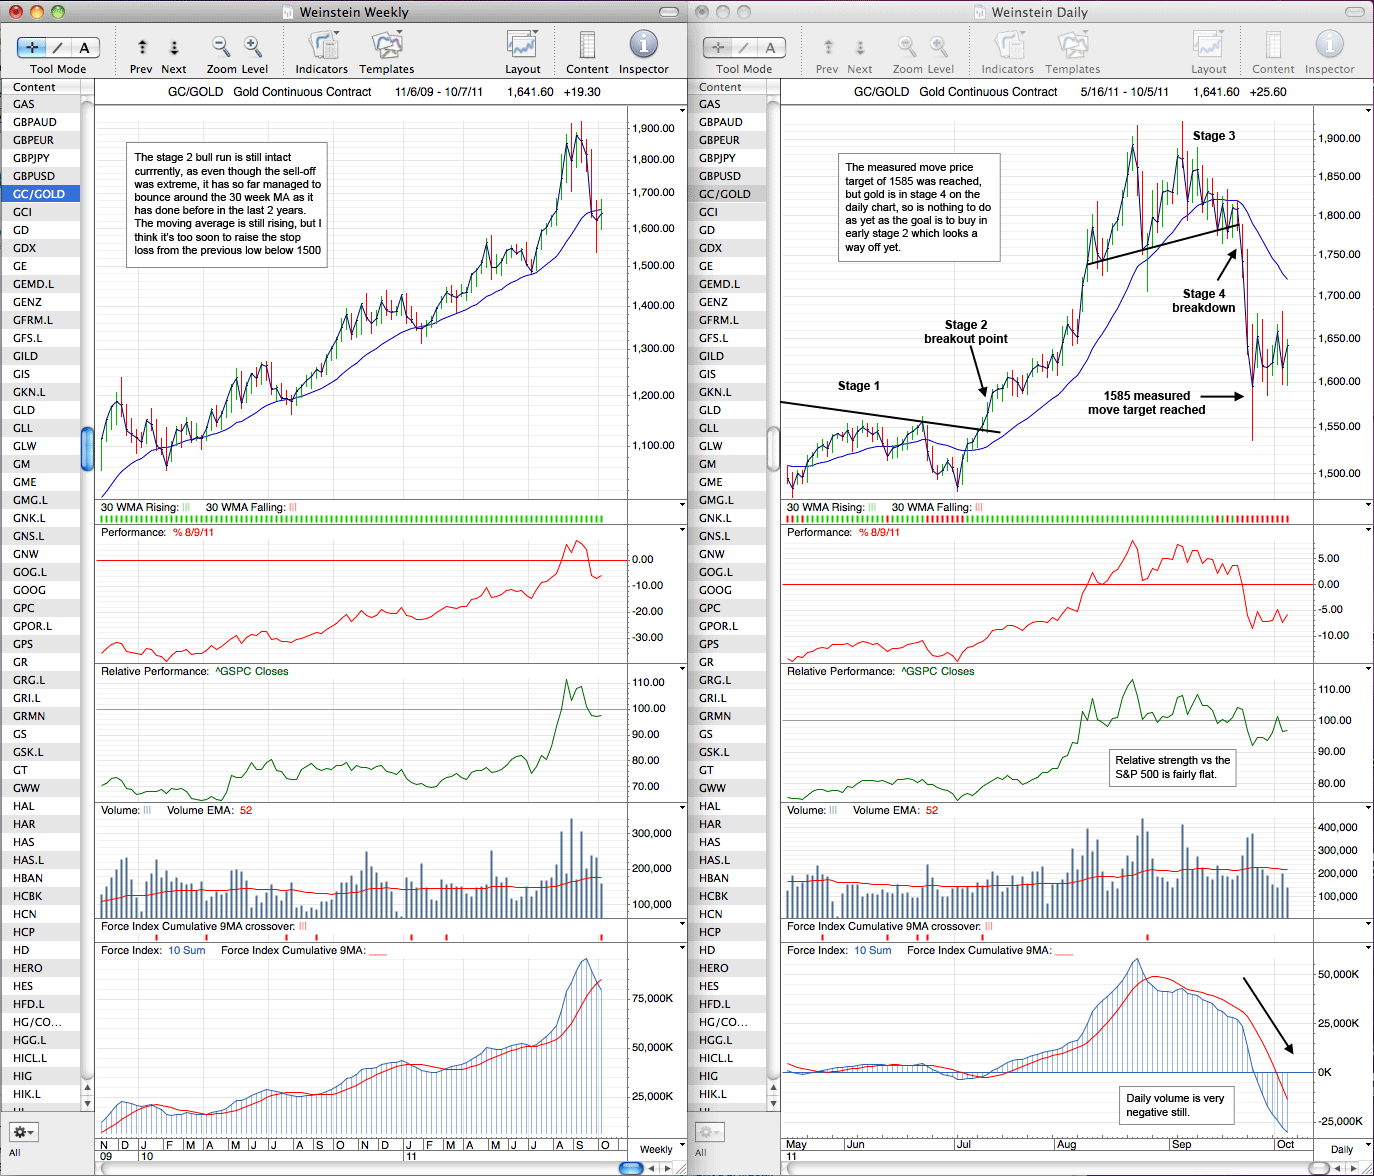Zoom in using Weinstein Weekly magnifier plus
This screenshot has height=1176, width=1374.
pos(253,46)
